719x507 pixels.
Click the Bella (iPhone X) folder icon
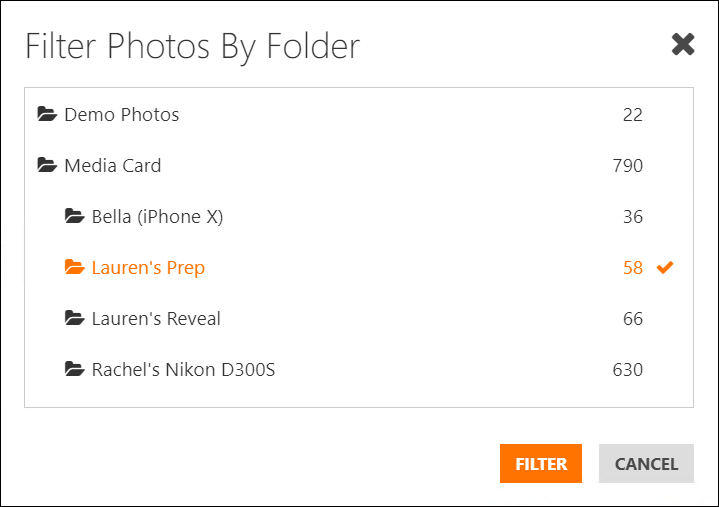(74, 216)
